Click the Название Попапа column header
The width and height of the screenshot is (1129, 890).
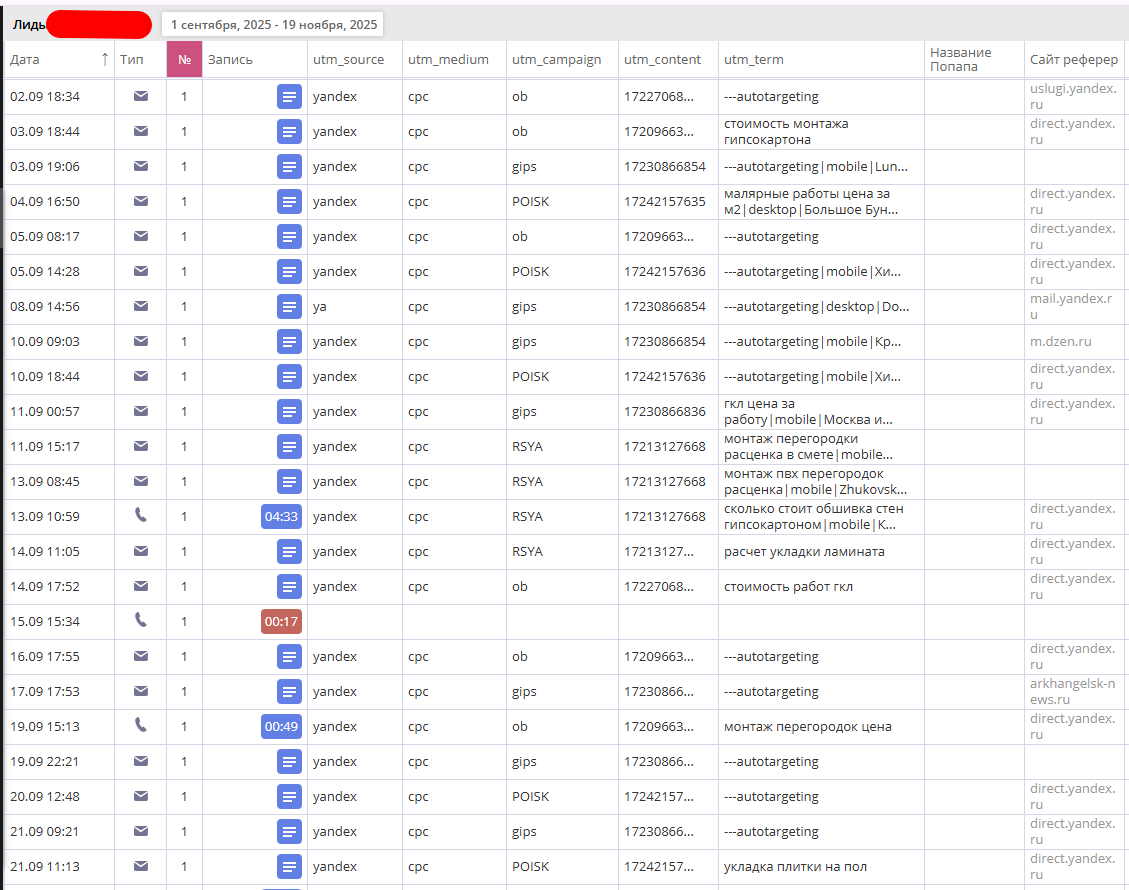pos(960,60)
